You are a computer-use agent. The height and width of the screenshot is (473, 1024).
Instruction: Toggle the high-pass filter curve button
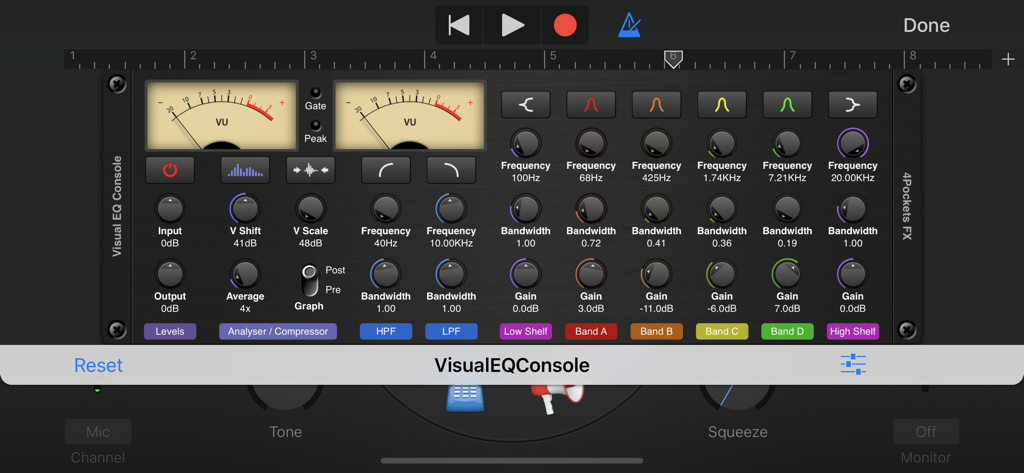point(385,170)
